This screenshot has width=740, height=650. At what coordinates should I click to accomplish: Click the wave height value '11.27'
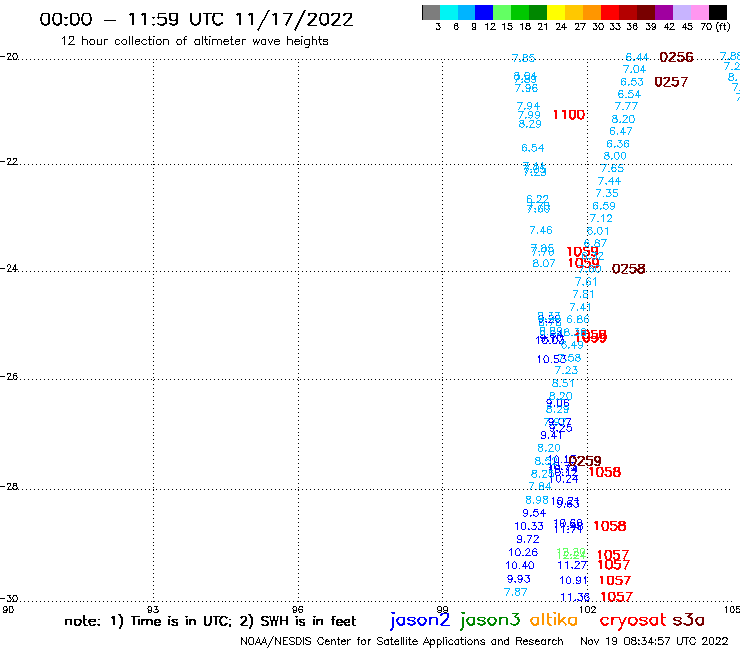point(572,566)
